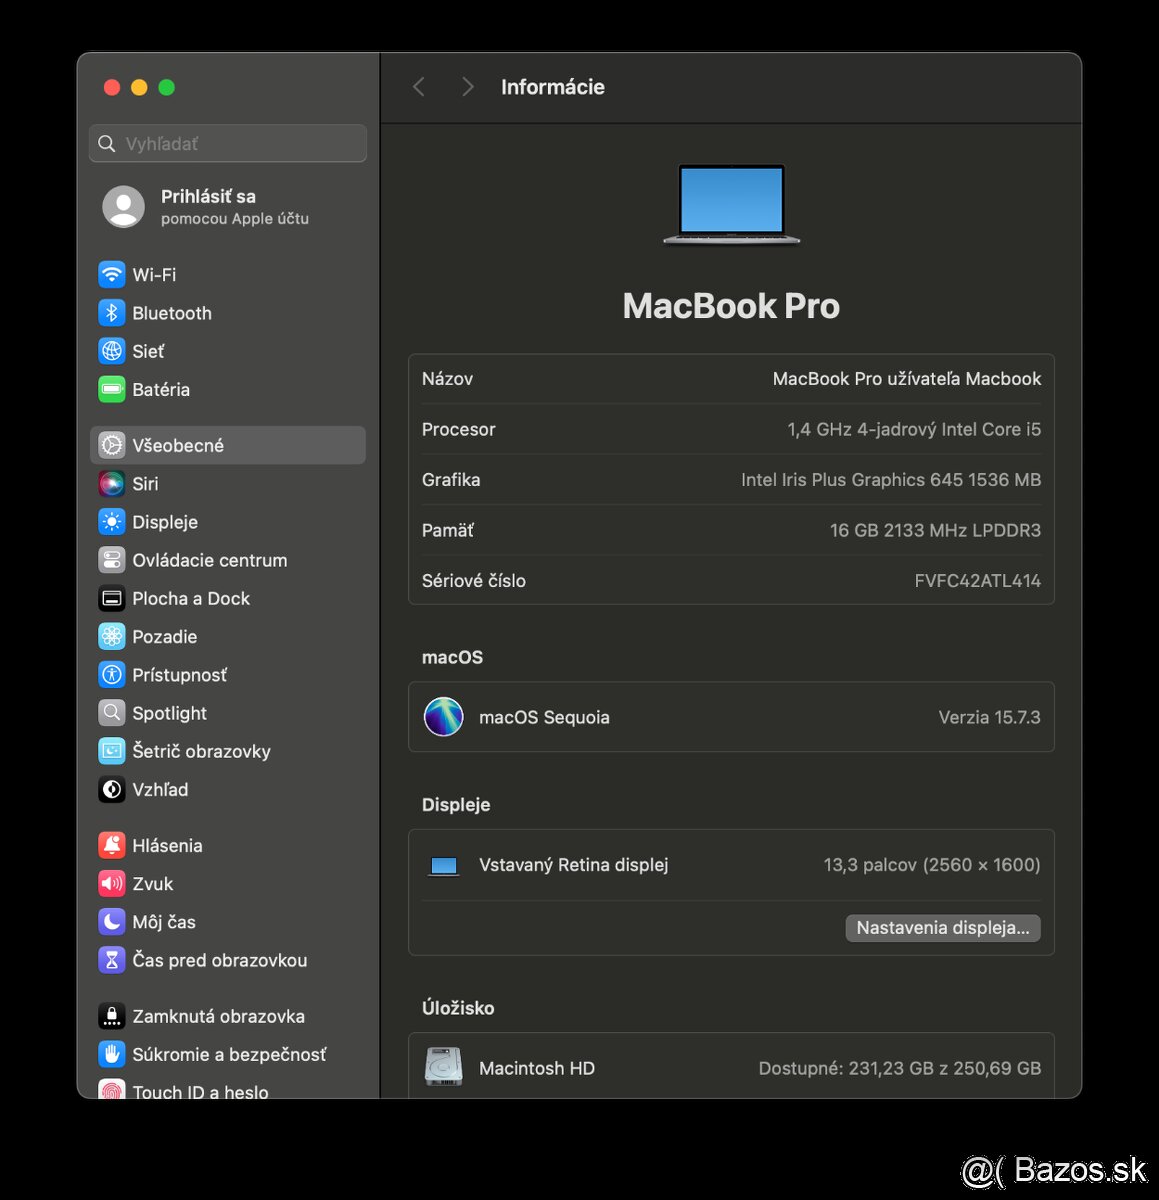The height and width of the screenshot is (1200, 1159).
Task: Open the Zvuk sound settings
Action: pos(112,884)
